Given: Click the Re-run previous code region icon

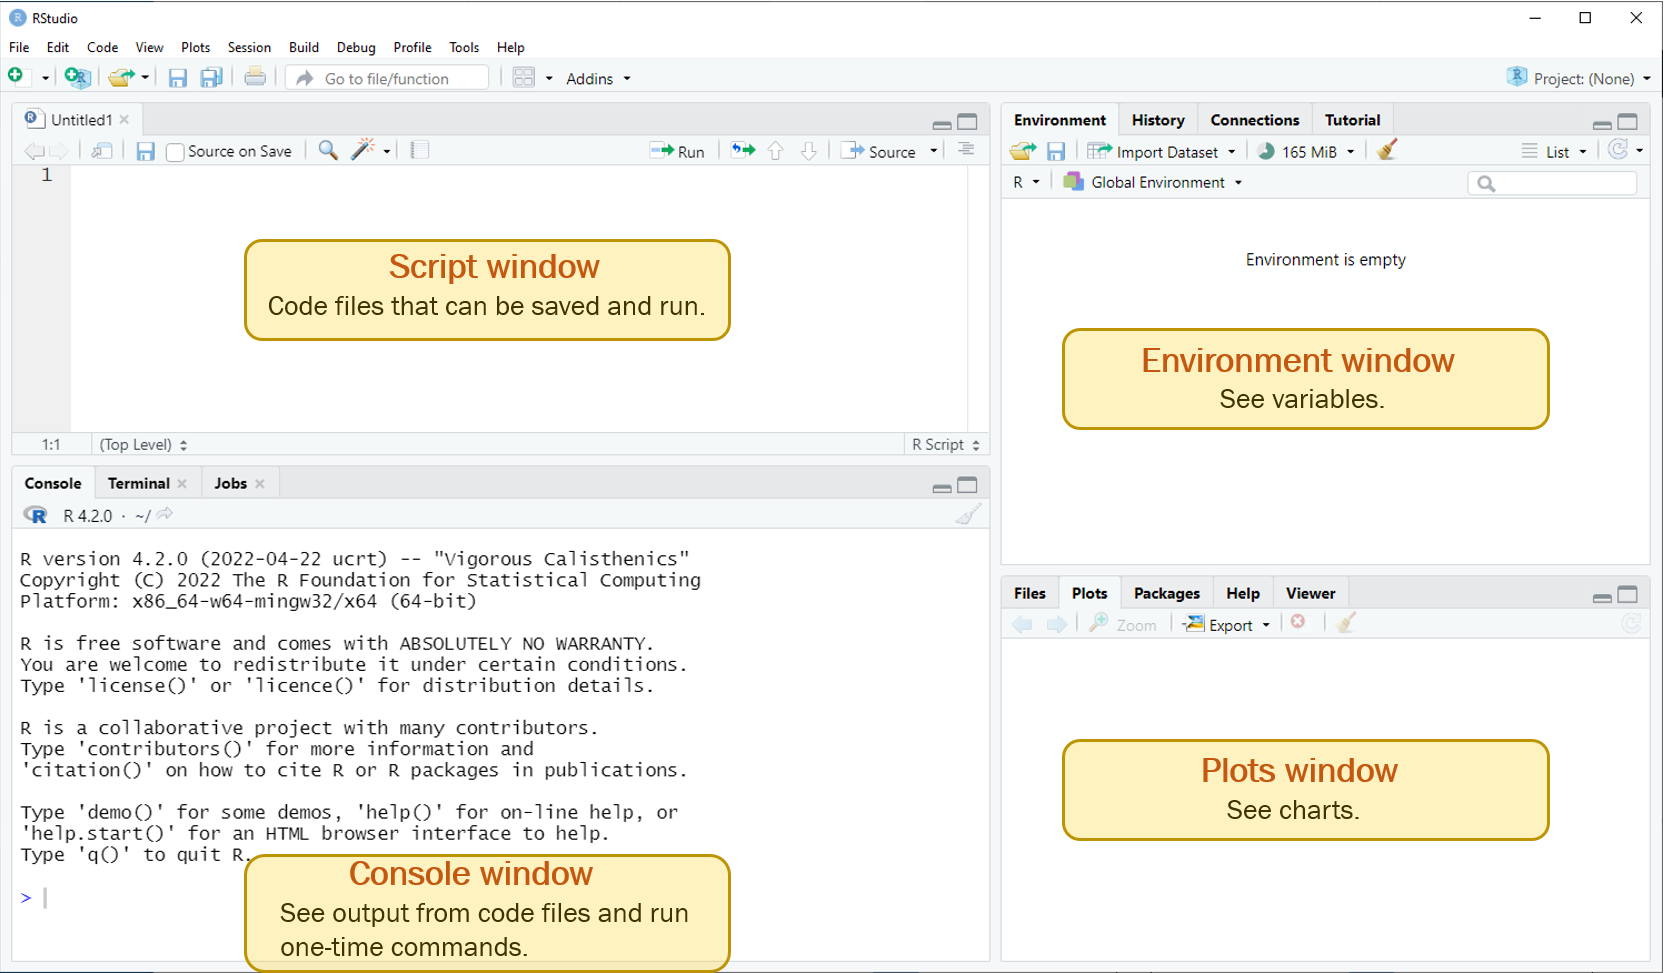Looking at the screenshot, I should pos(742,151).
